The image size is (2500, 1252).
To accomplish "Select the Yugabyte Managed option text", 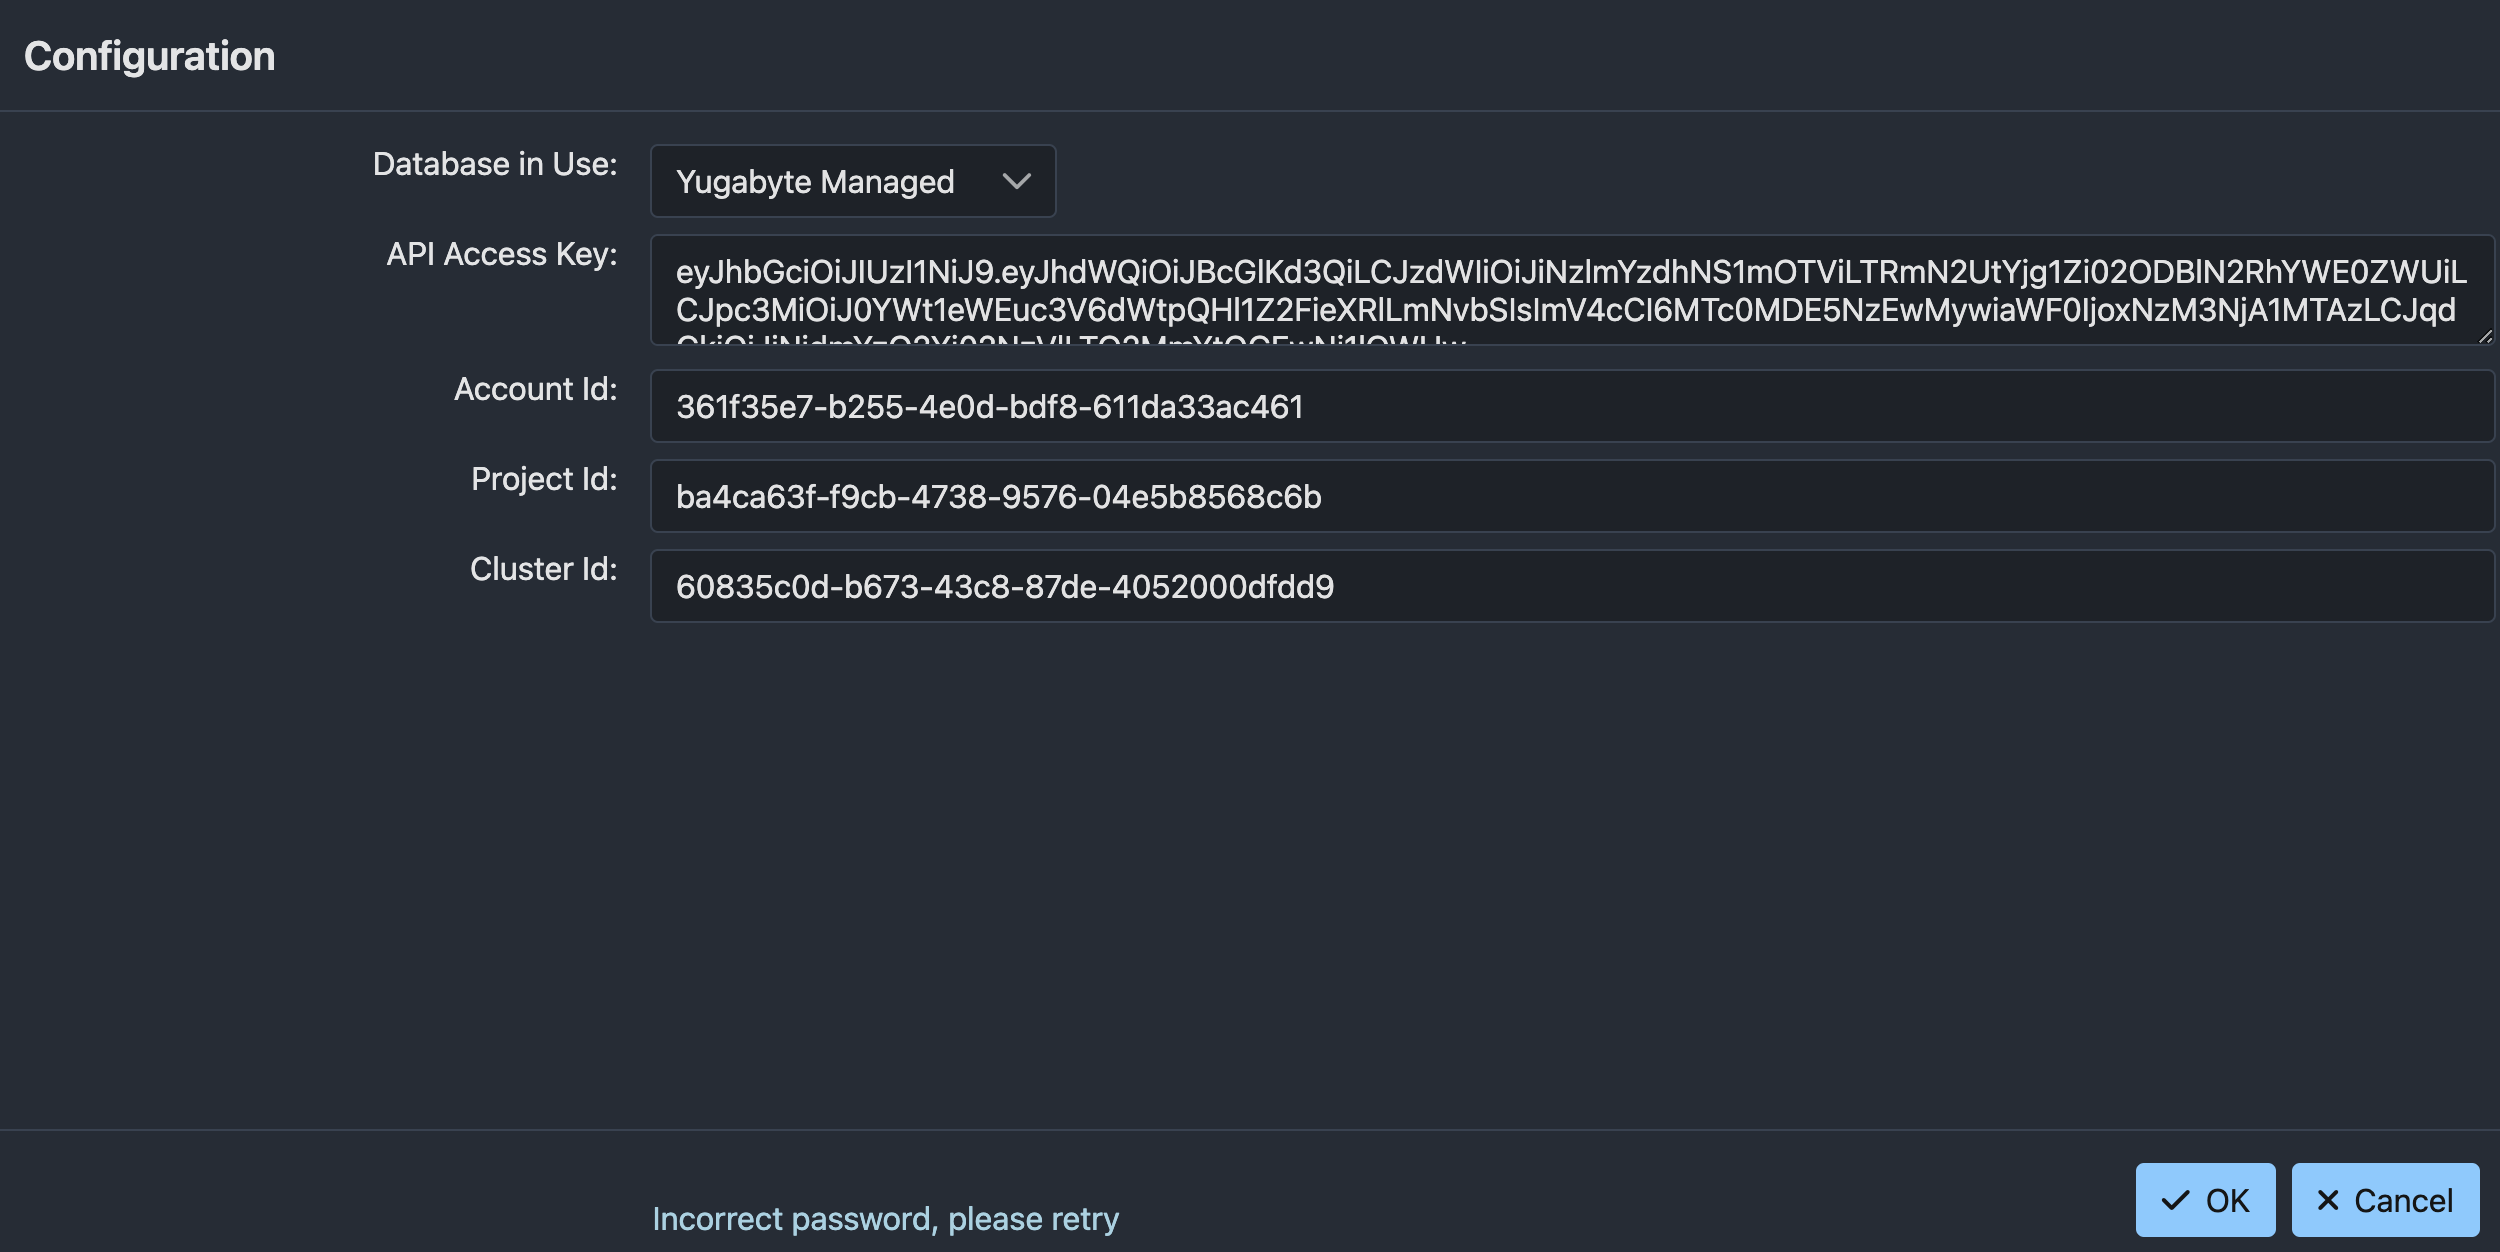I will 815,182.
